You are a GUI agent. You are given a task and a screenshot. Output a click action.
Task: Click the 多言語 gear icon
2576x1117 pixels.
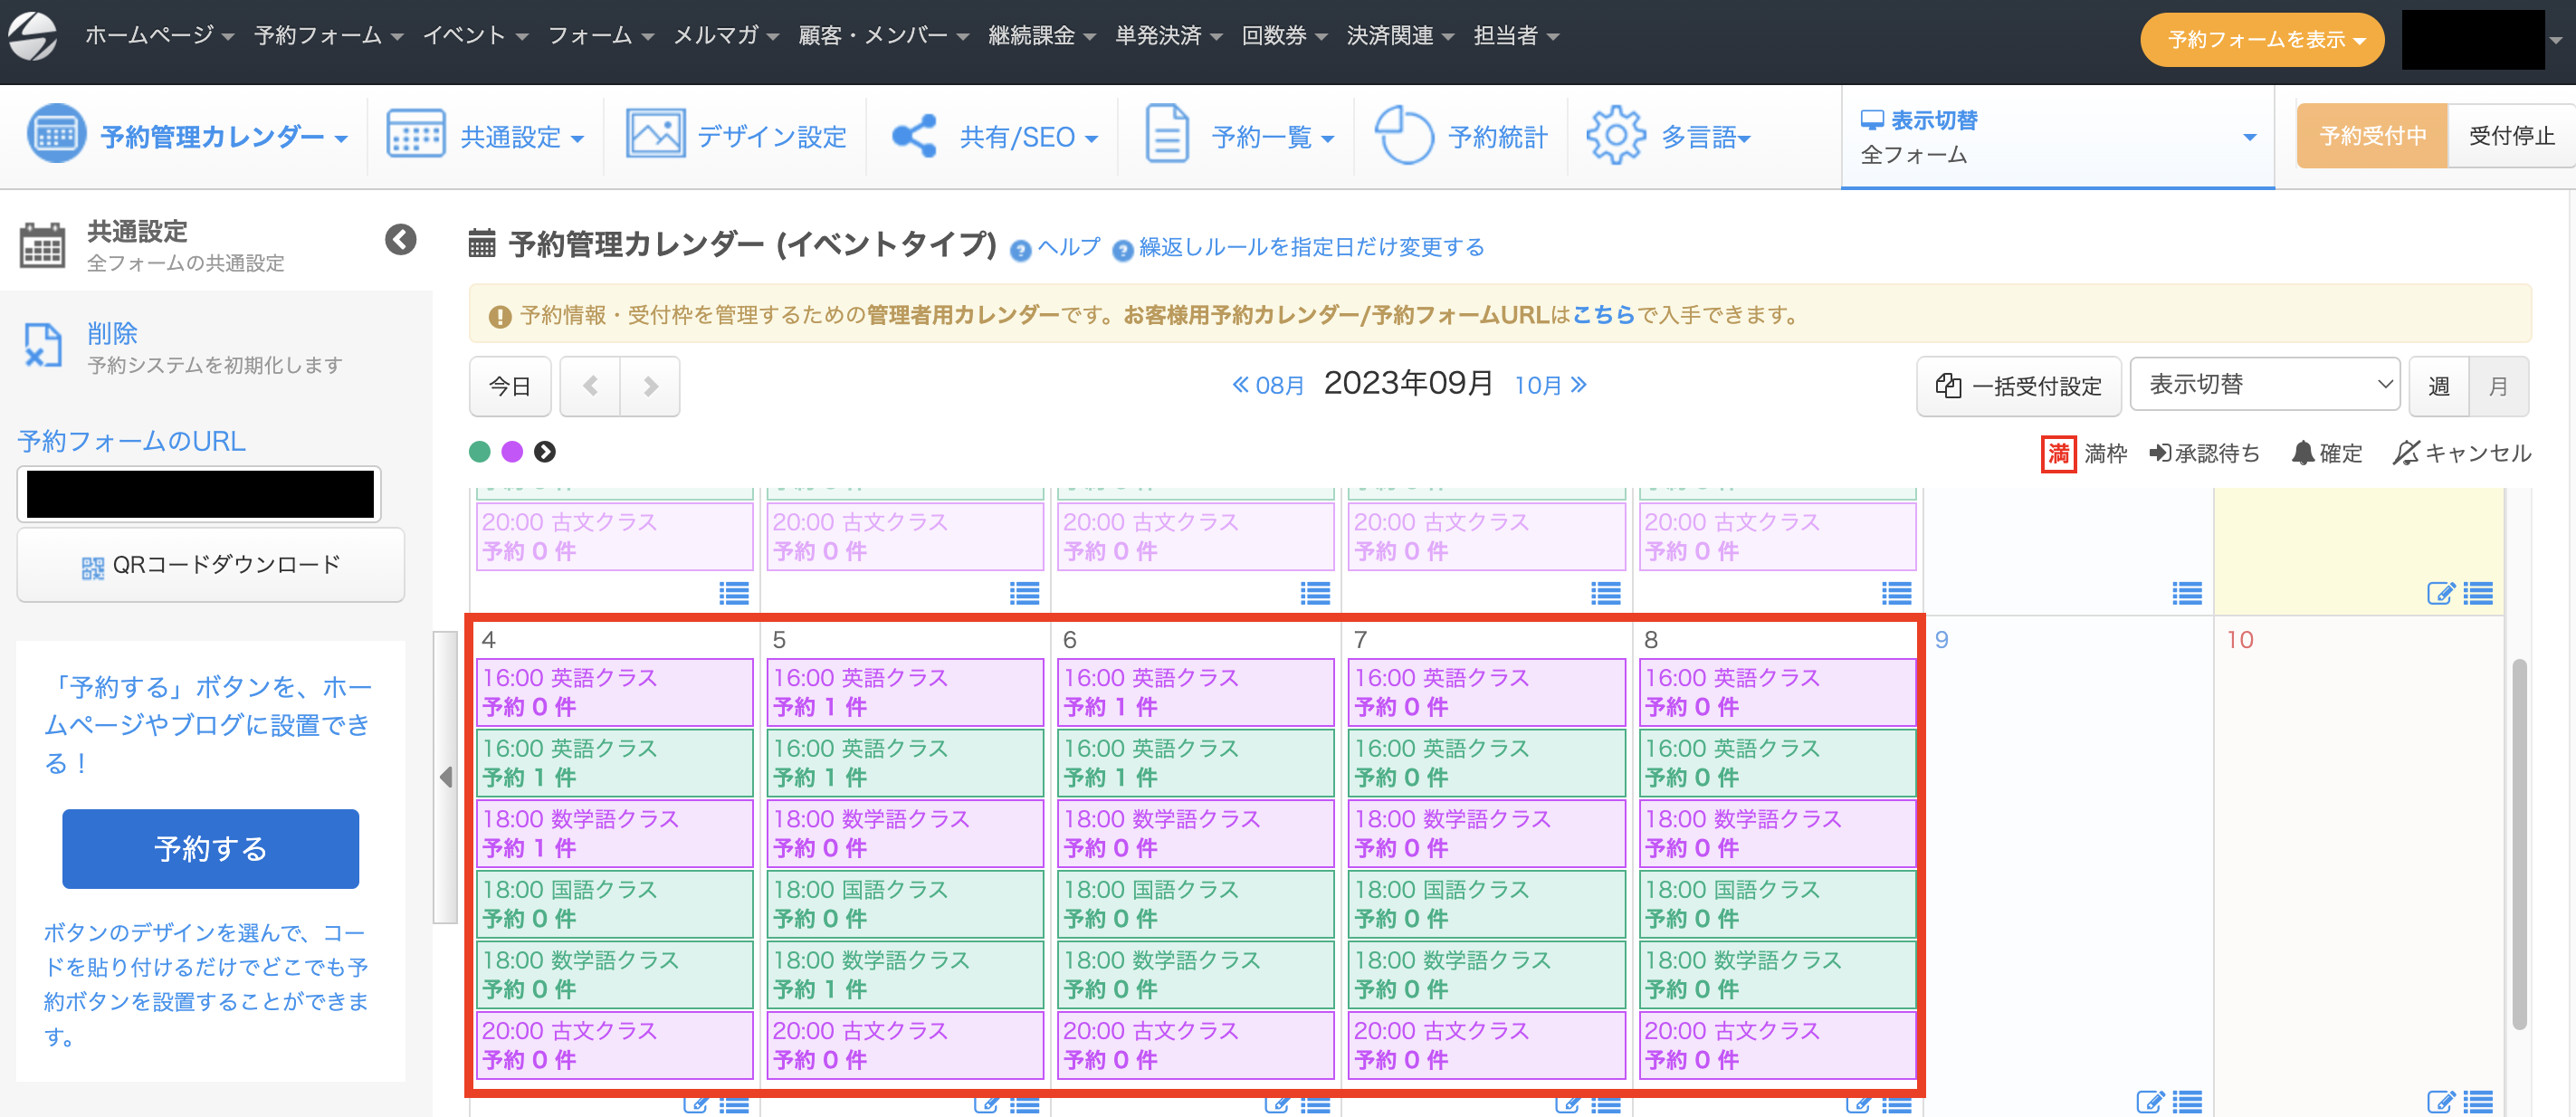pyautogui.click(x=1617, y=135)
